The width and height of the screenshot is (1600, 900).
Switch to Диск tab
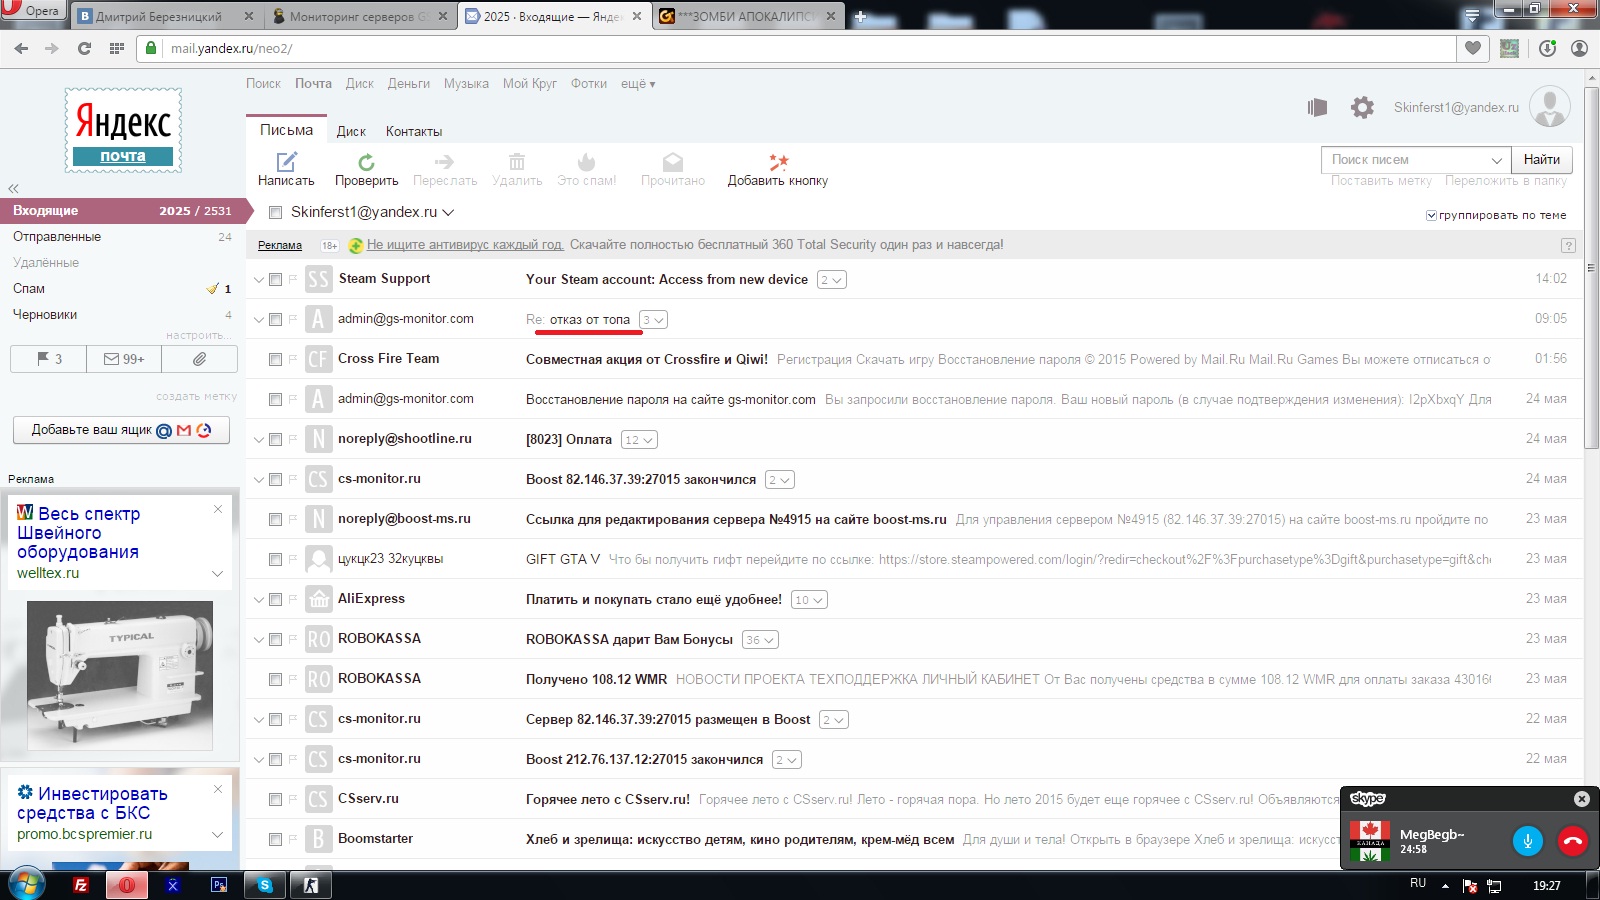point(351,131)
